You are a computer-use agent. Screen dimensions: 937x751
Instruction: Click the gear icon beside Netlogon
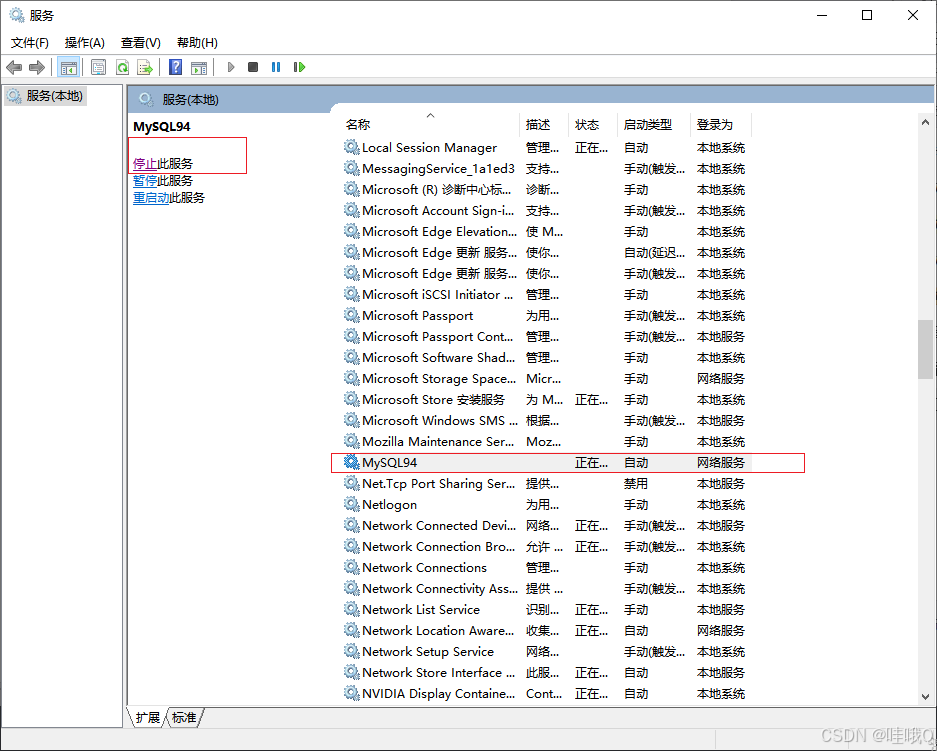[x=351, y=504]
